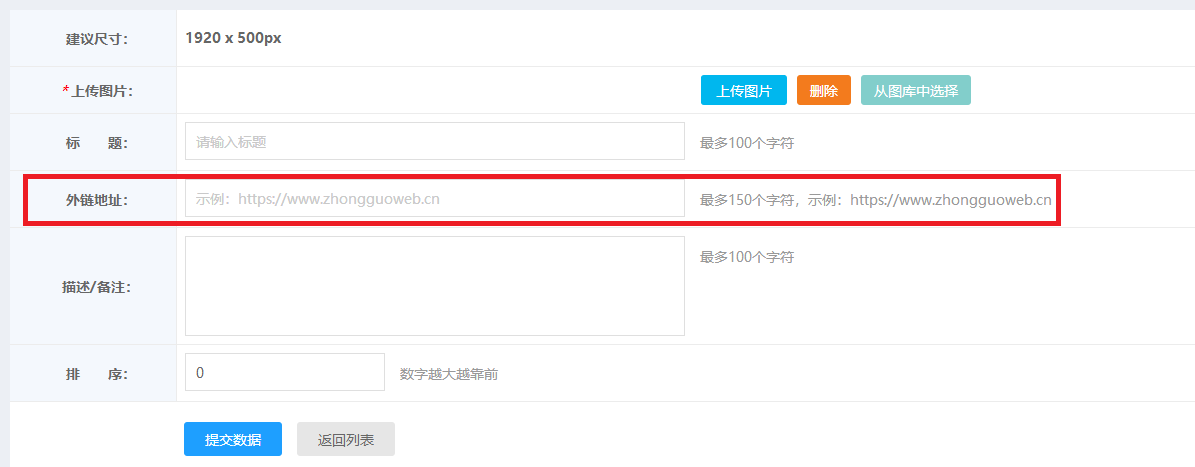
Task: Submit the form with 提交数据
Action: (x=233, y=439)
